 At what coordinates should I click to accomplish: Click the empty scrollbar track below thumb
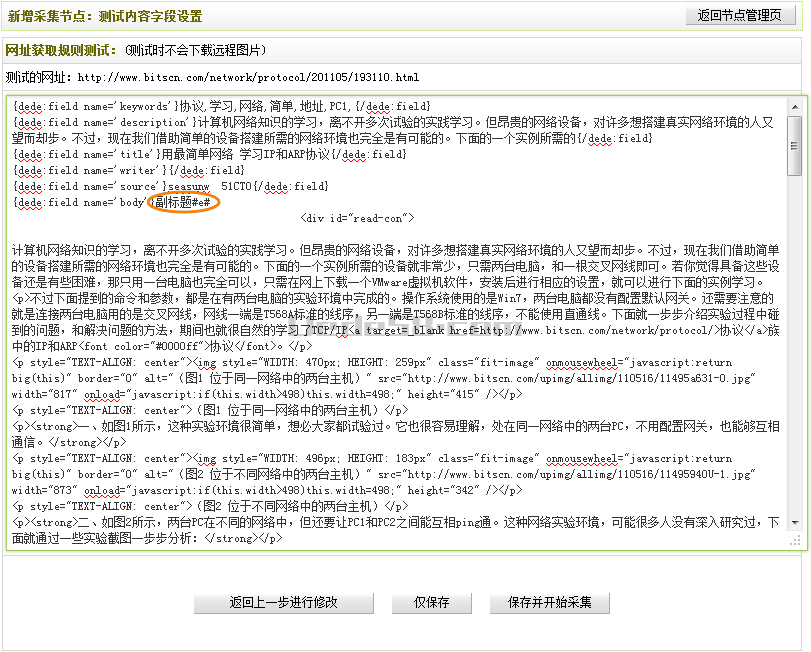pyautogui.click(x=794, y=350)
